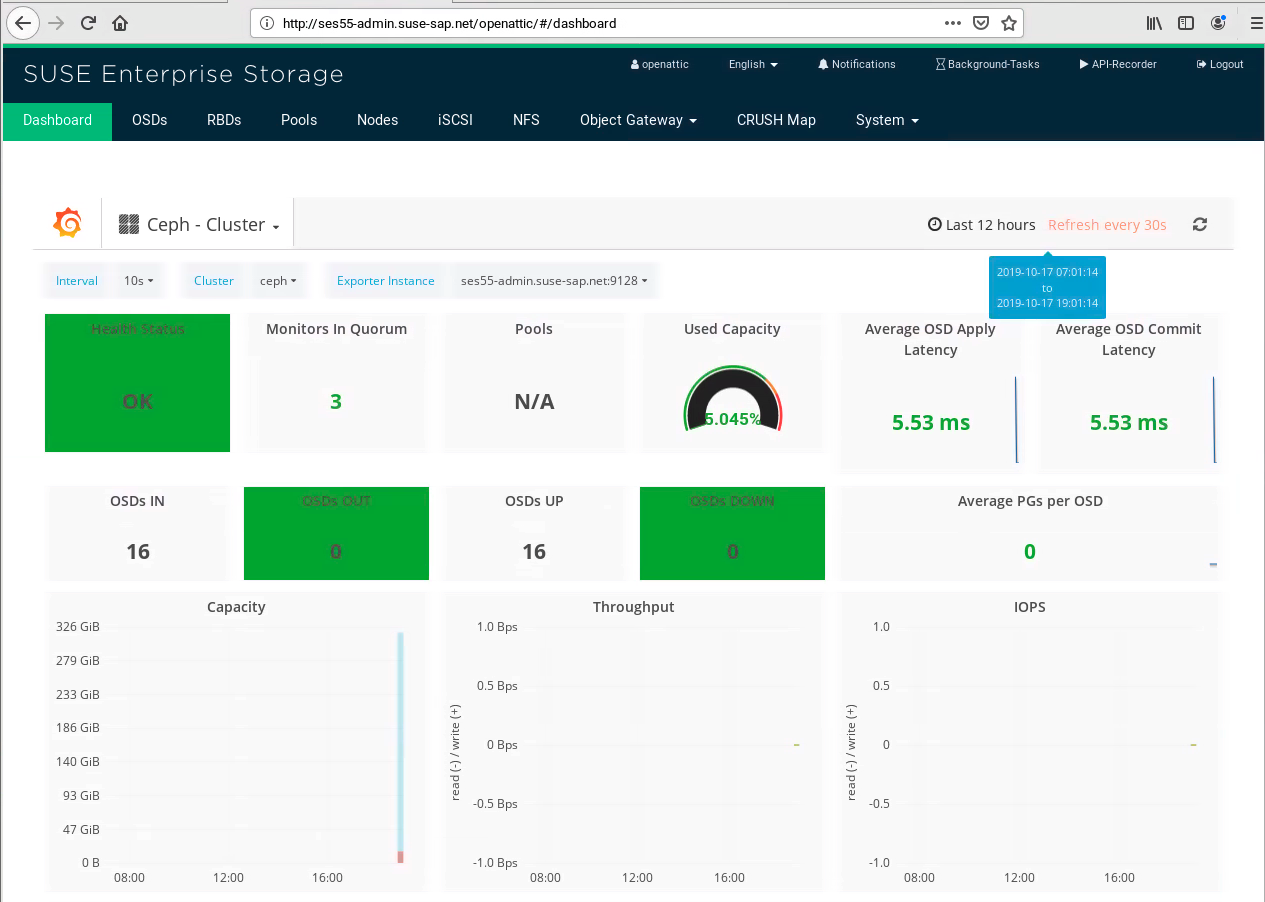Click the Pocket save icon
This screenshot has width=1265, height=902.
(x=981, y=23)
